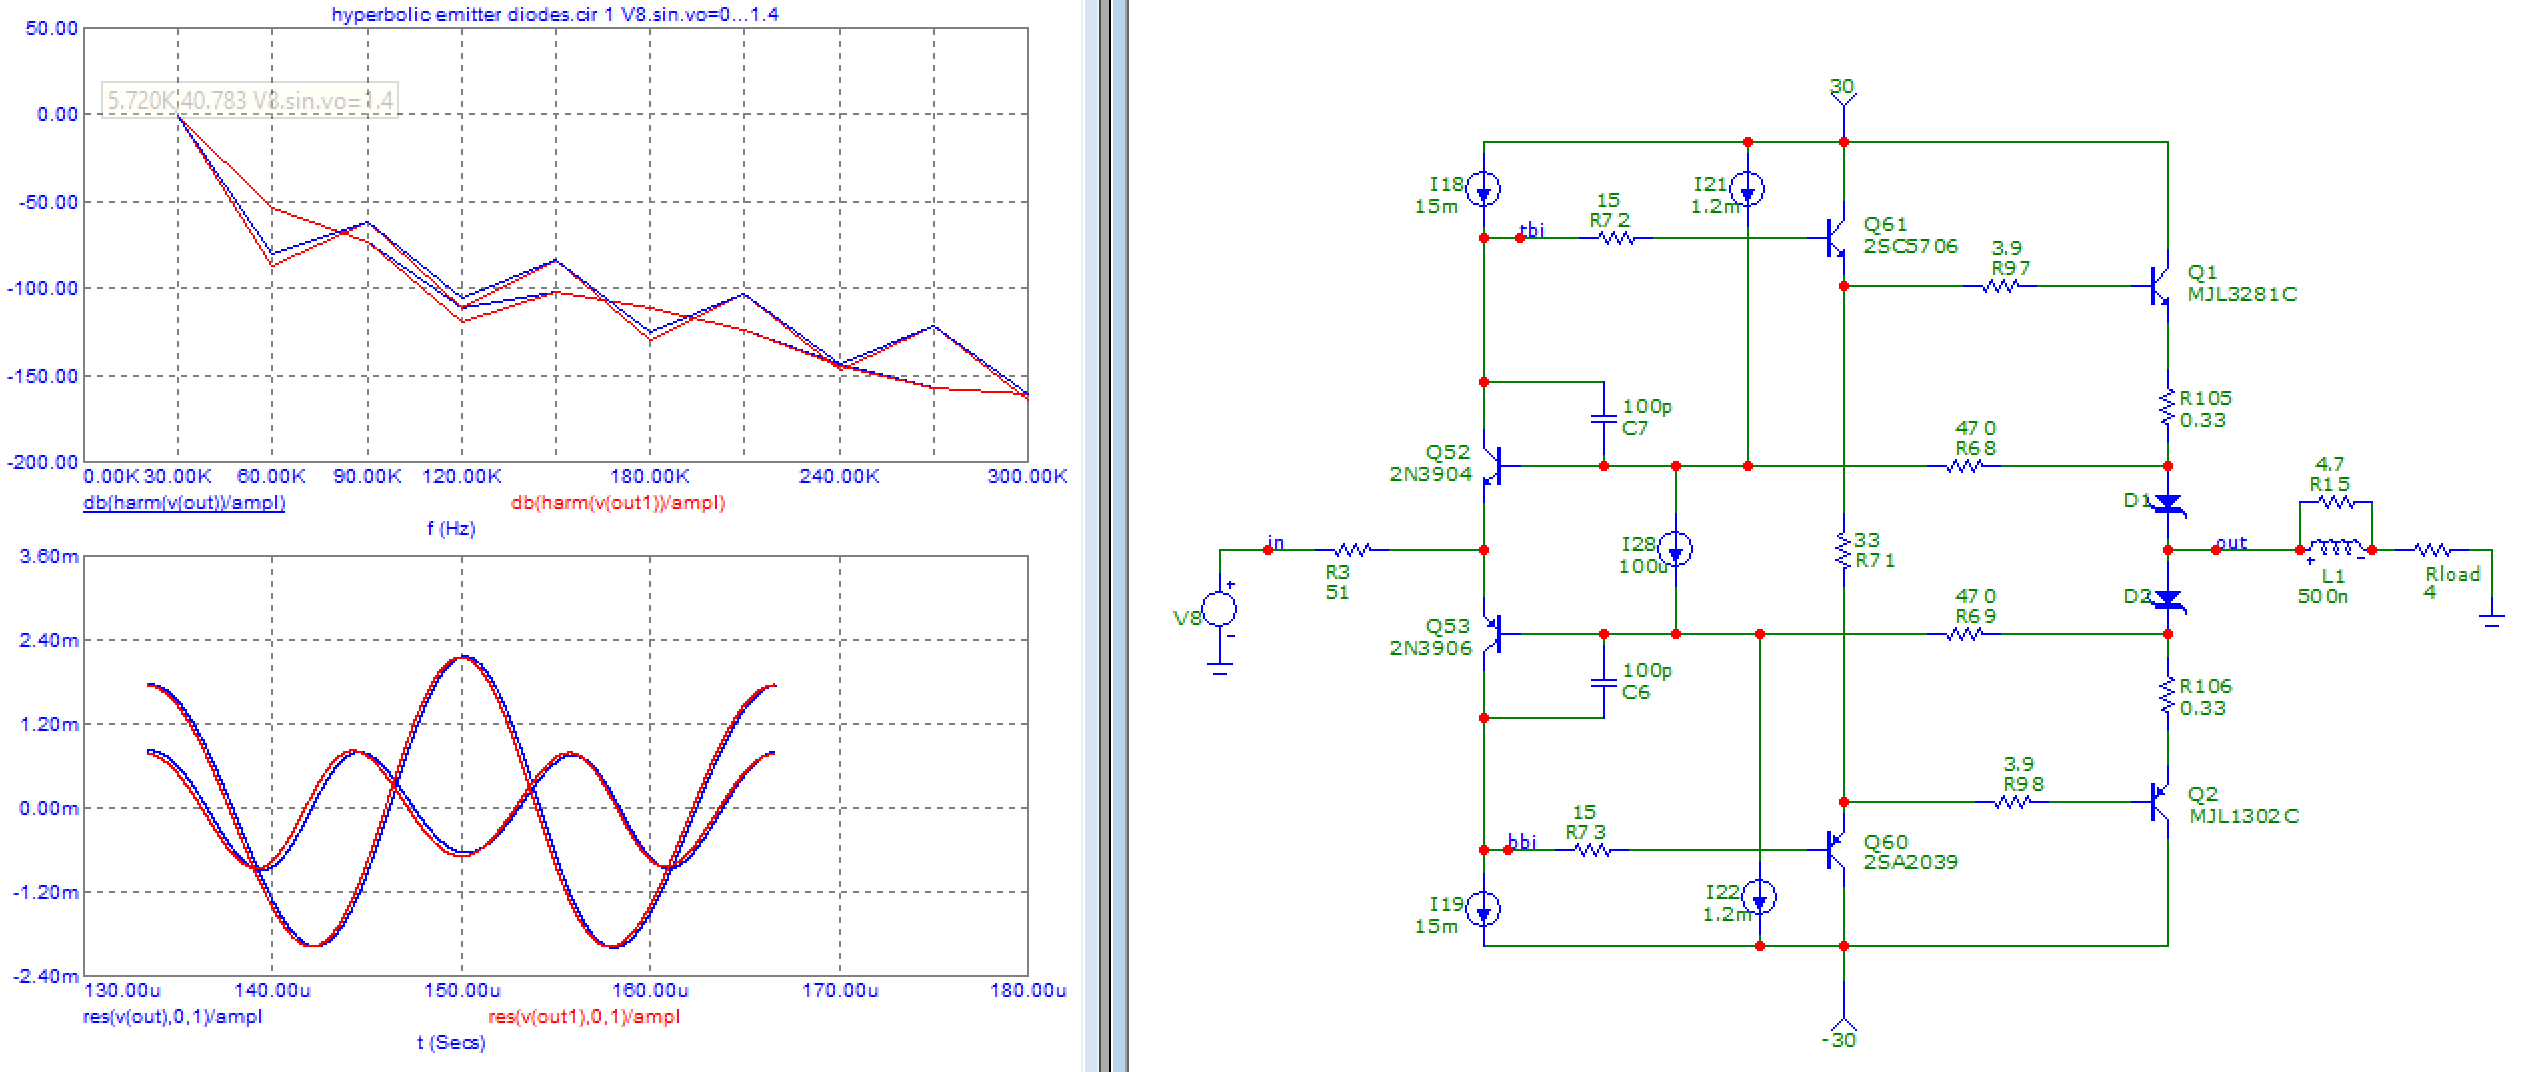
Task: Click the MJL3281C model name text
Action: (x=2242, y=294)
